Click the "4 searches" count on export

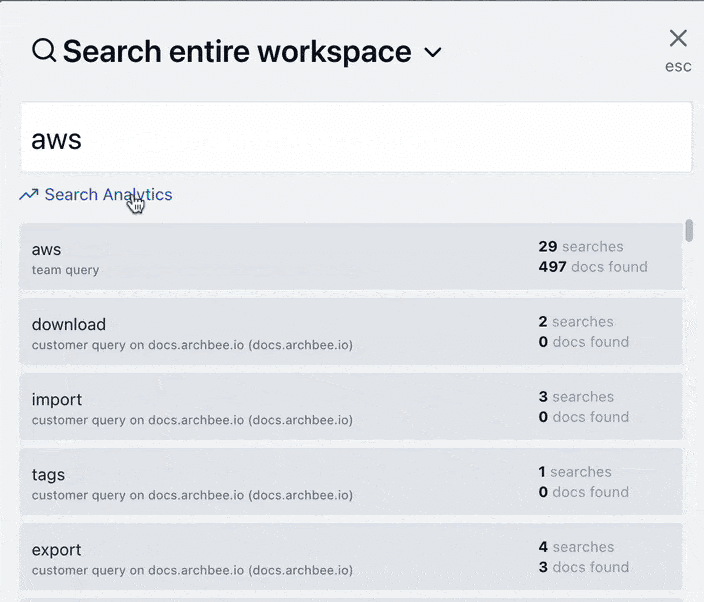click(x=576, y=547)
